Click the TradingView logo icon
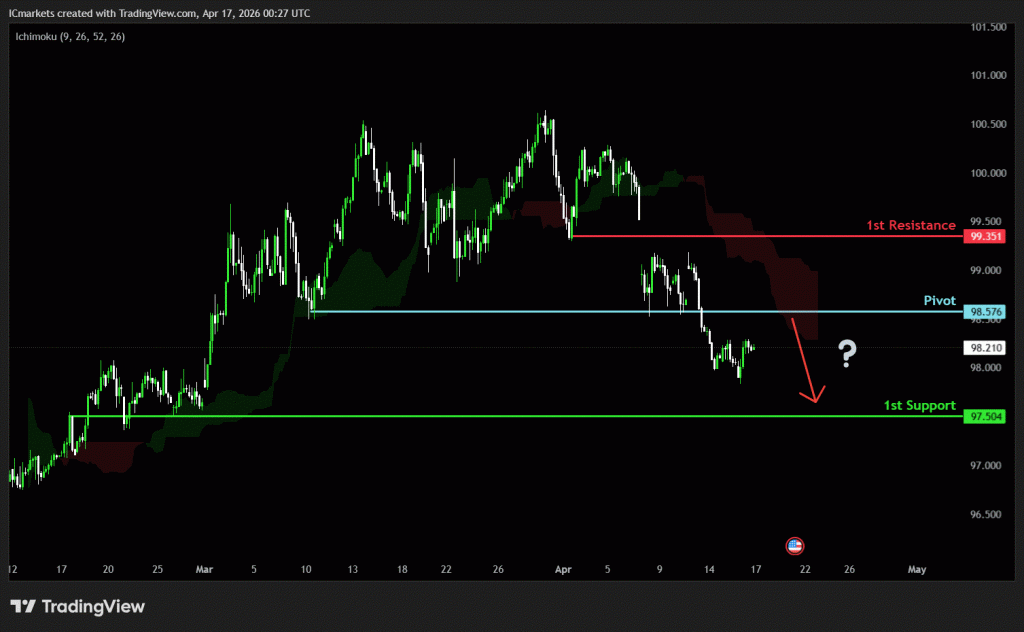The image size is (1024, 632). point(25,606)
